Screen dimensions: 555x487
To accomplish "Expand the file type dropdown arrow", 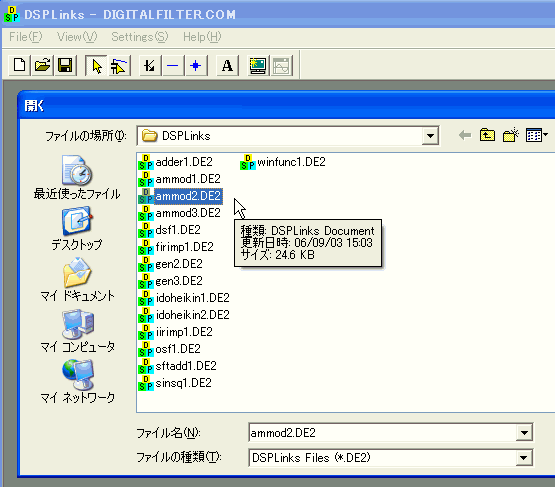I will pyautogui.click(x=524, y=458).
